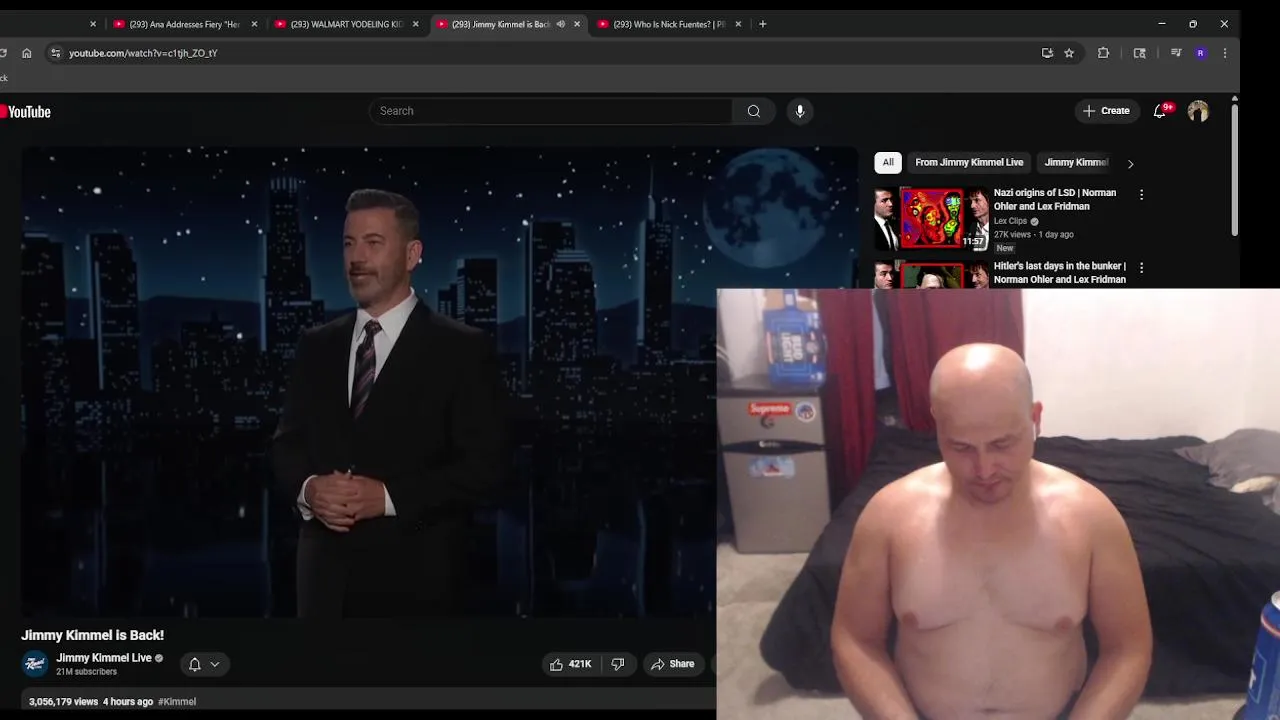Open YouTube notifications bell
Screen dimensions: 1280x720
[1160, 111]
